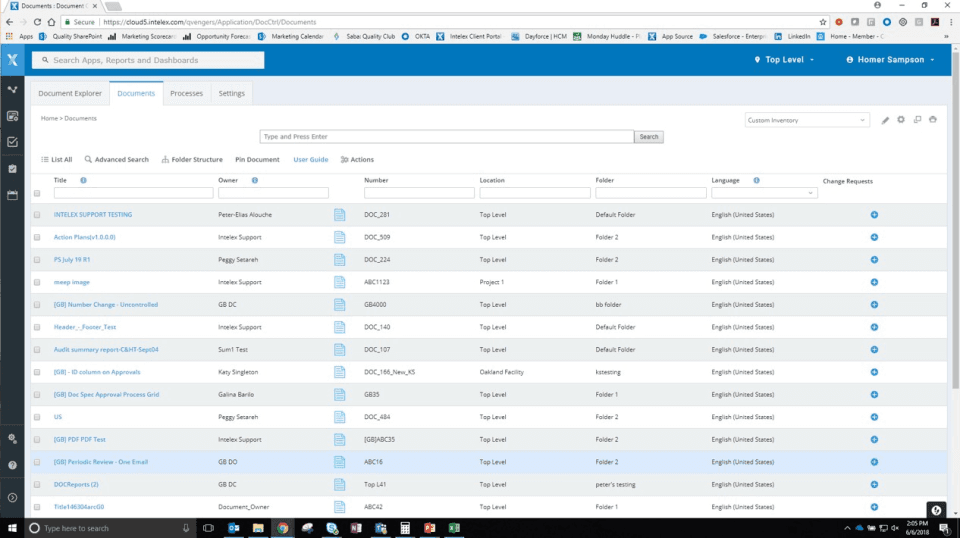Viewport: 960px width, 538px height.
Task: Click the Pin Document option
Action: [257, 160]
